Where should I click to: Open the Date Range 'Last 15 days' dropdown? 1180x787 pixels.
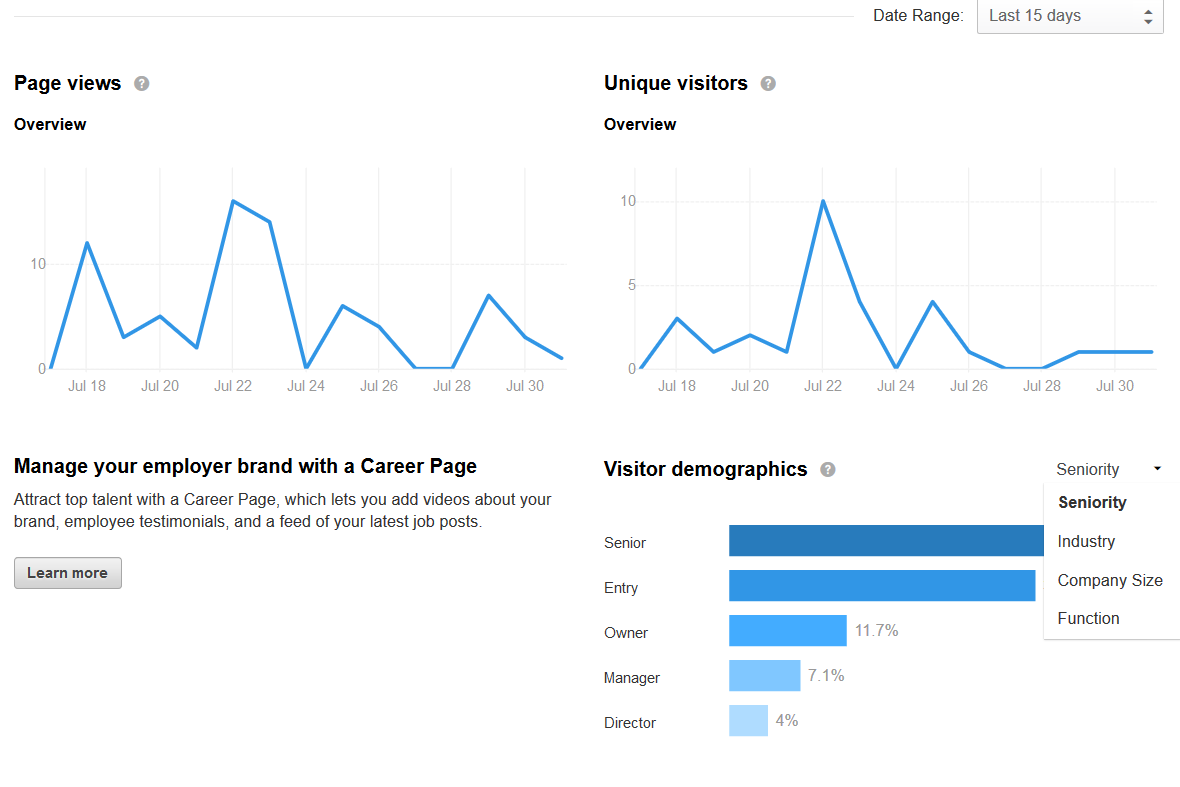coord(1070,16)
